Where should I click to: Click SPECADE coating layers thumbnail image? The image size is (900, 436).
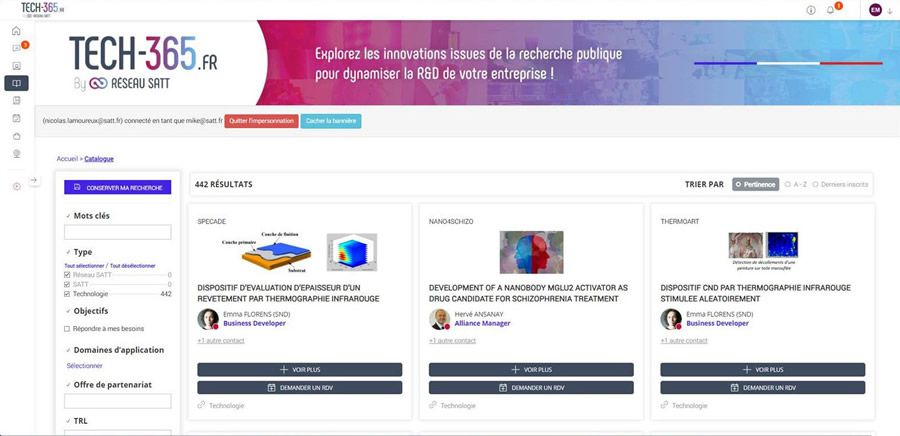[x=269, y=251]
